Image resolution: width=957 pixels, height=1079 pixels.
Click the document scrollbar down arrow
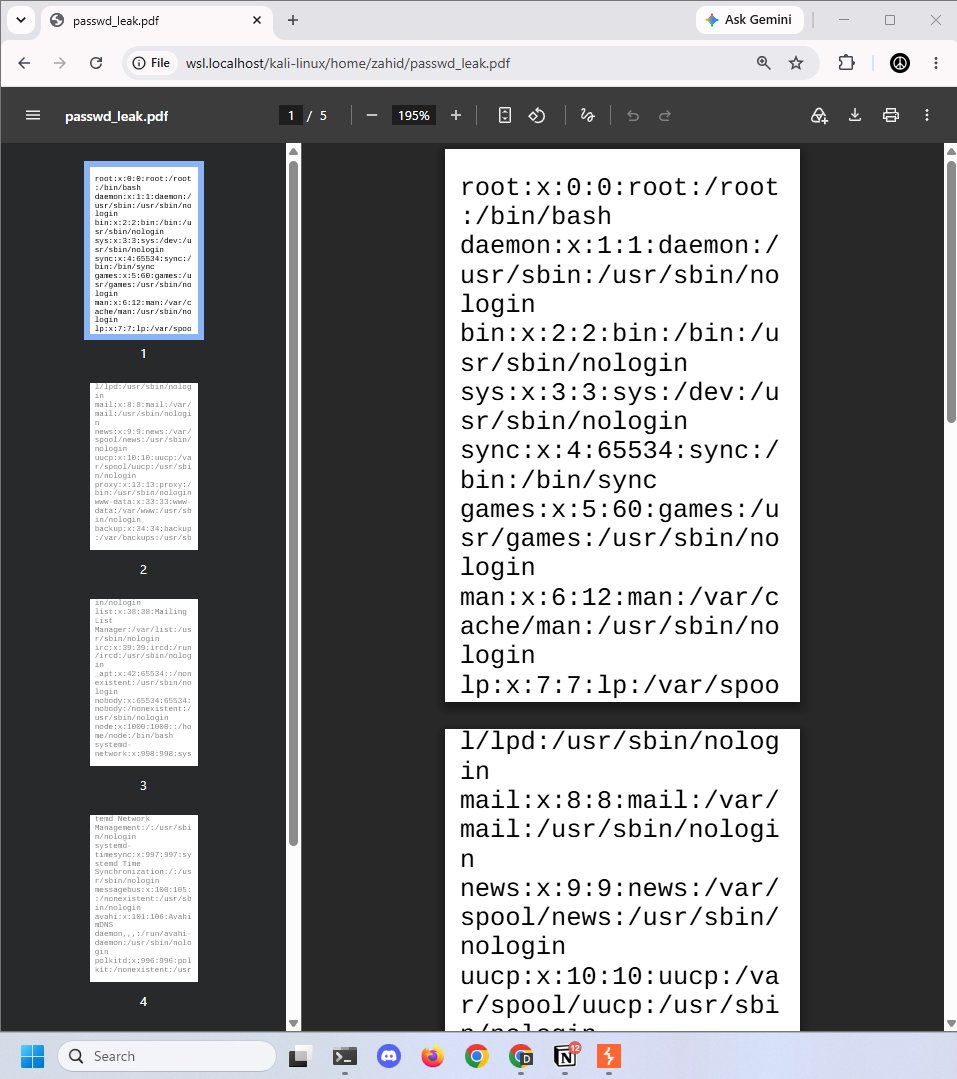point(951,1023)
